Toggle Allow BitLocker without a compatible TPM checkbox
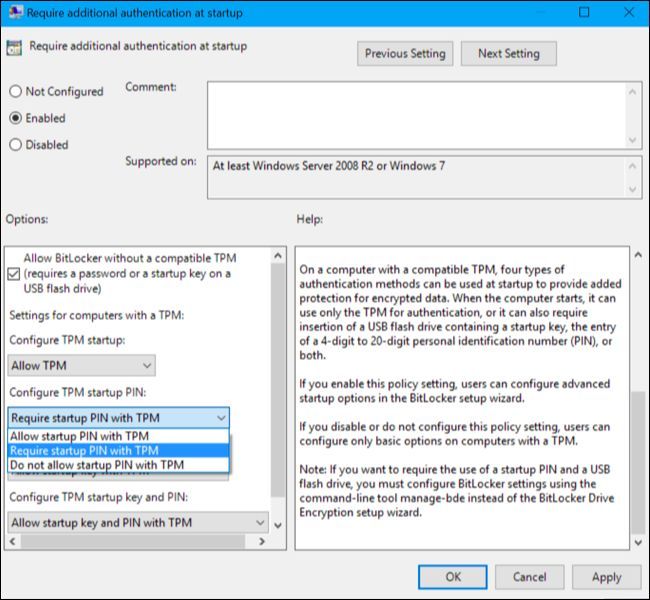The image size is (650, 600). pos(14,273)
